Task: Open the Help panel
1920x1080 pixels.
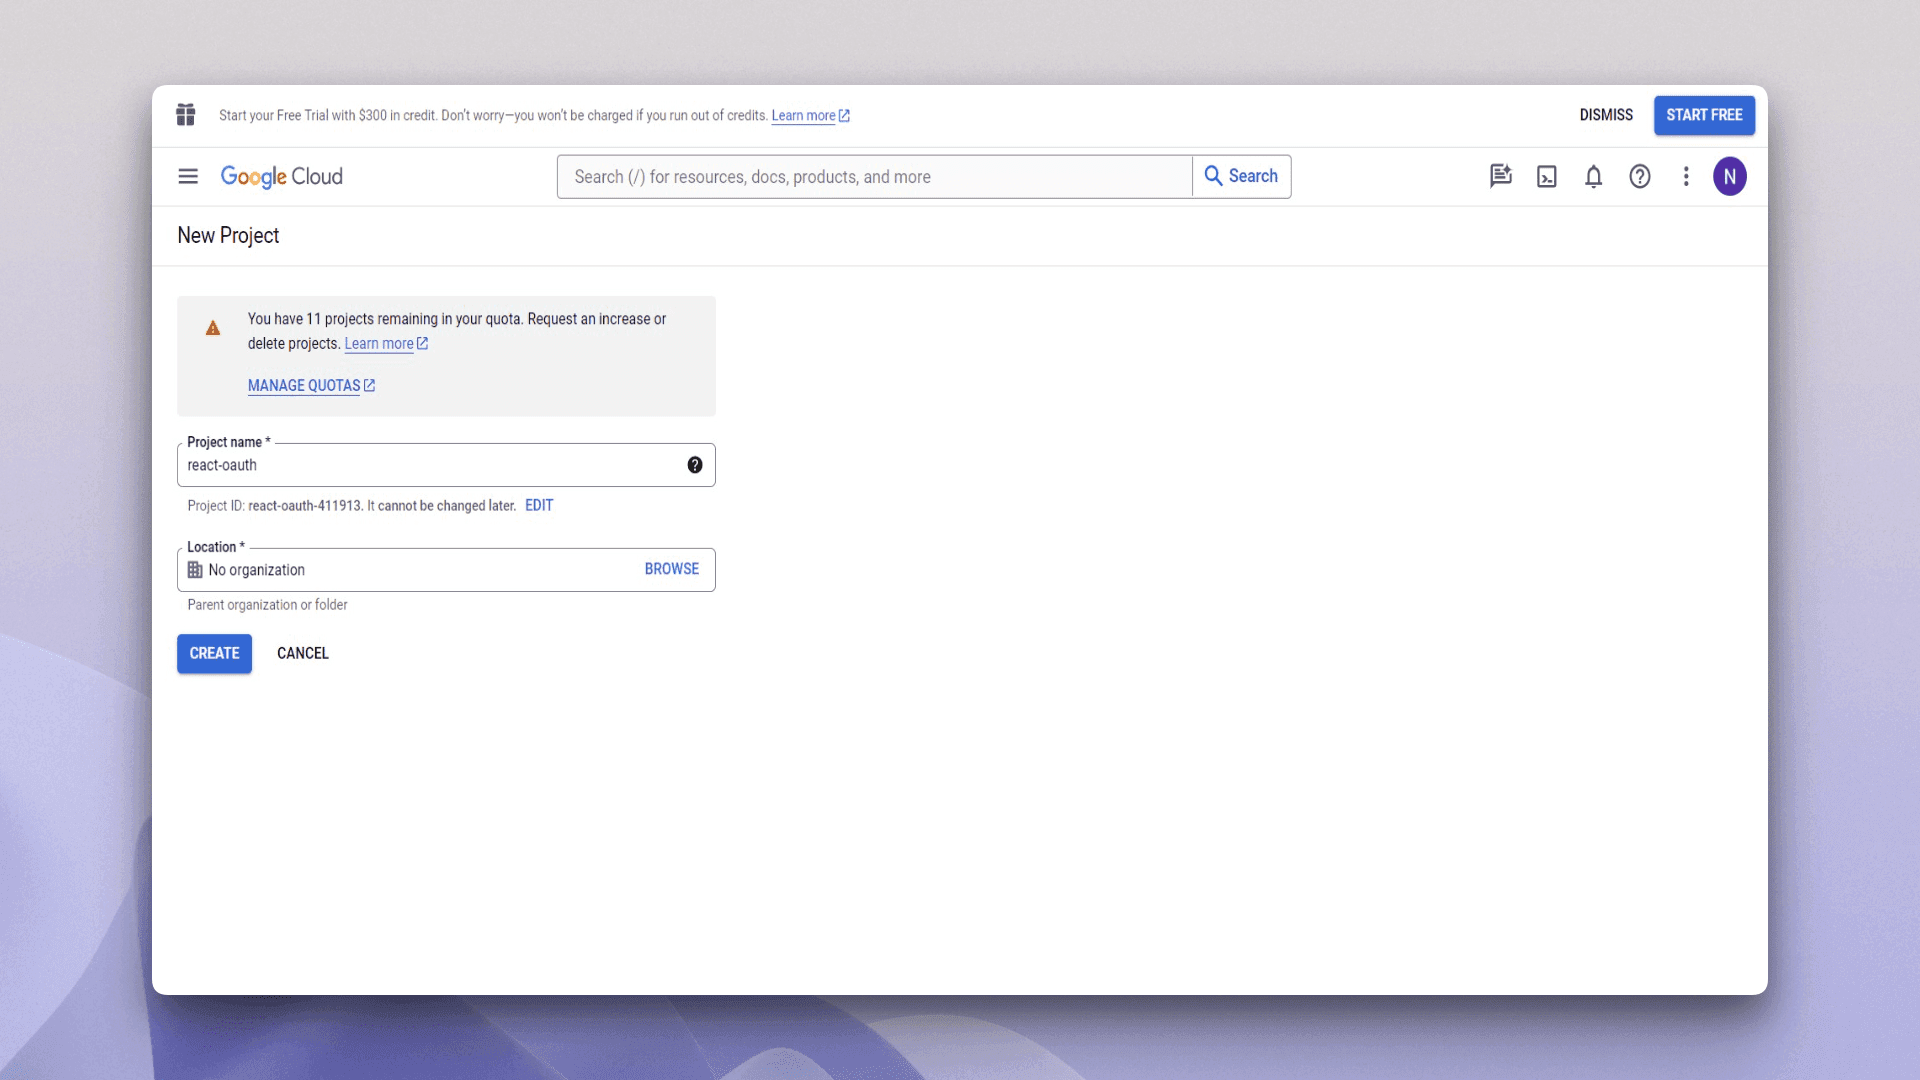Action: [1640, 176]
